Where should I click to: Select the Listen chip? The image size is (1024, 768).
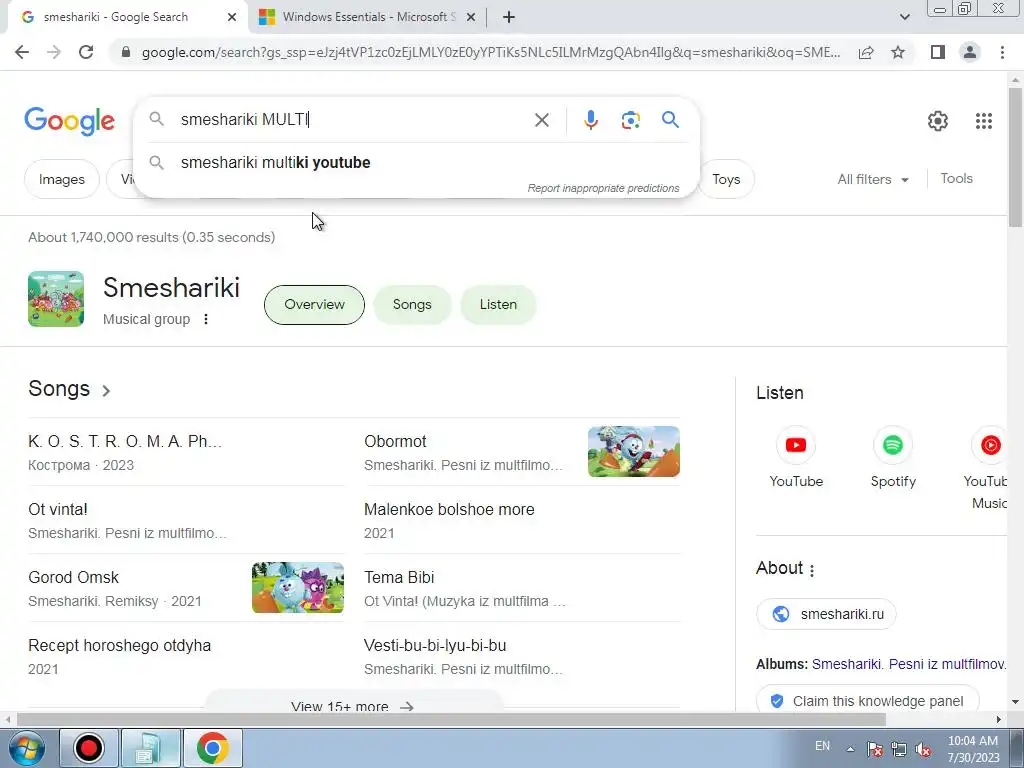pyautogui.click(x=498, y=304)
